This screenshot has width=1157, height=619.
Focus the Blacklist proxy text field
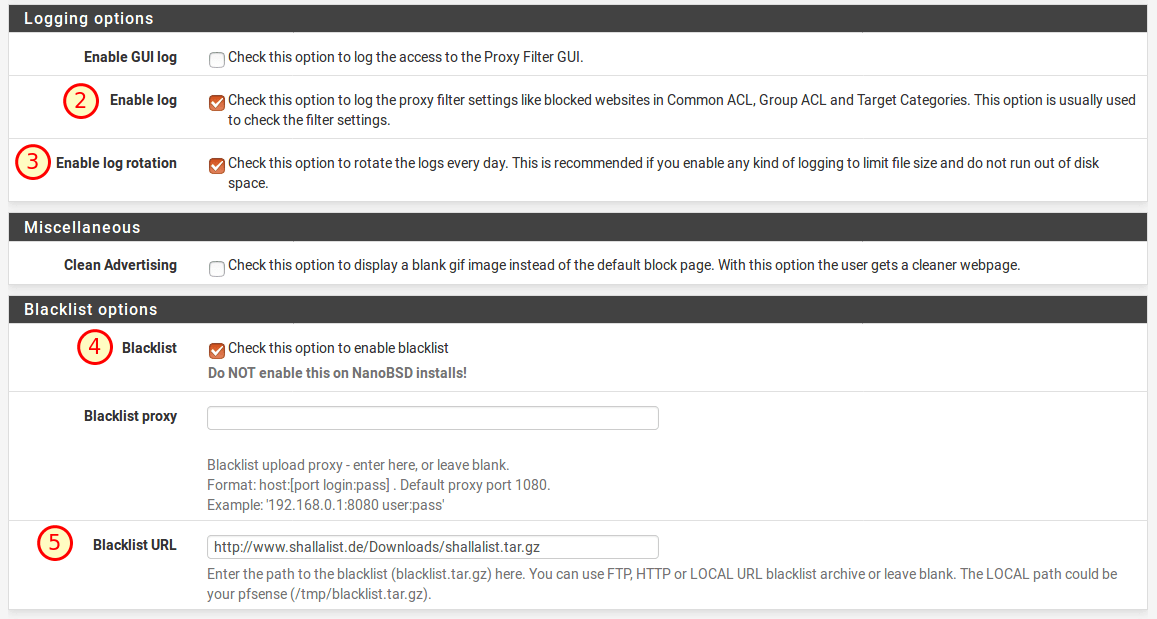(x=432, y=418)
